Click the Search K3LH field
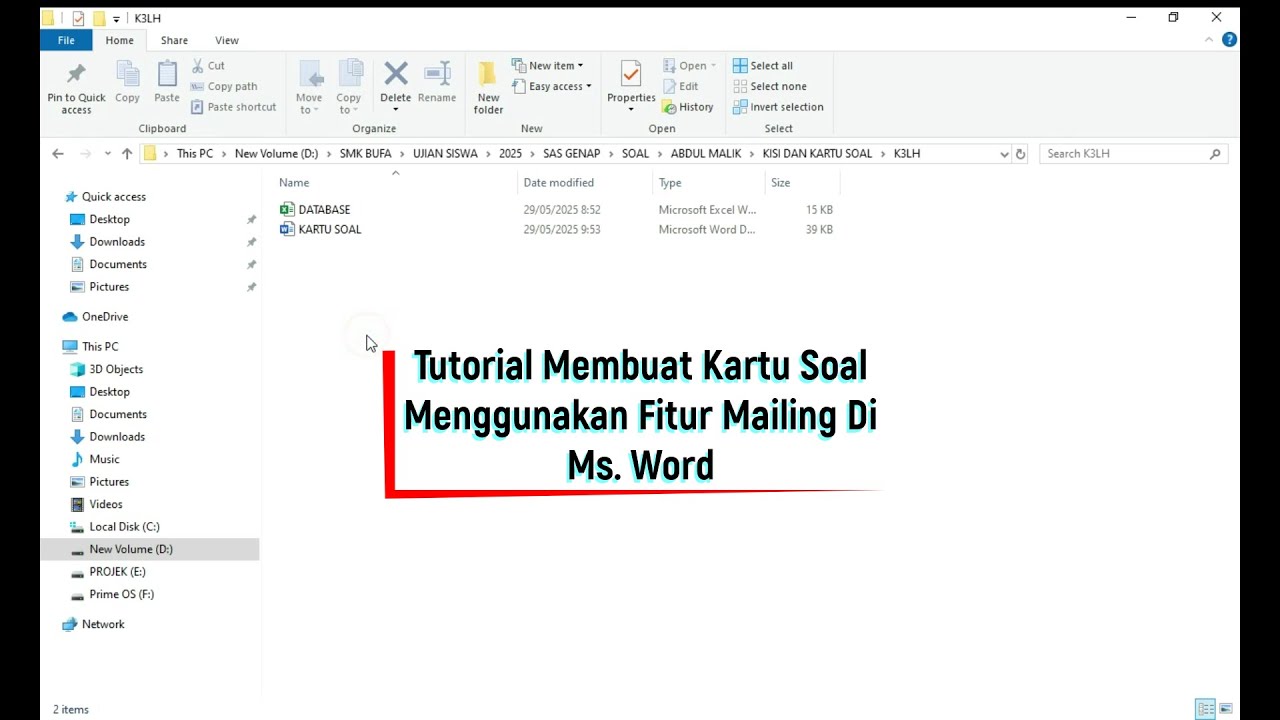The image size is (1280, 720). (1133, 154)
